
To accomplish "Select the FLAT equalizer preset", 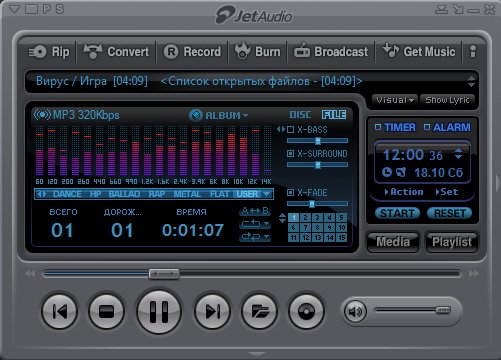I will 219,194.
